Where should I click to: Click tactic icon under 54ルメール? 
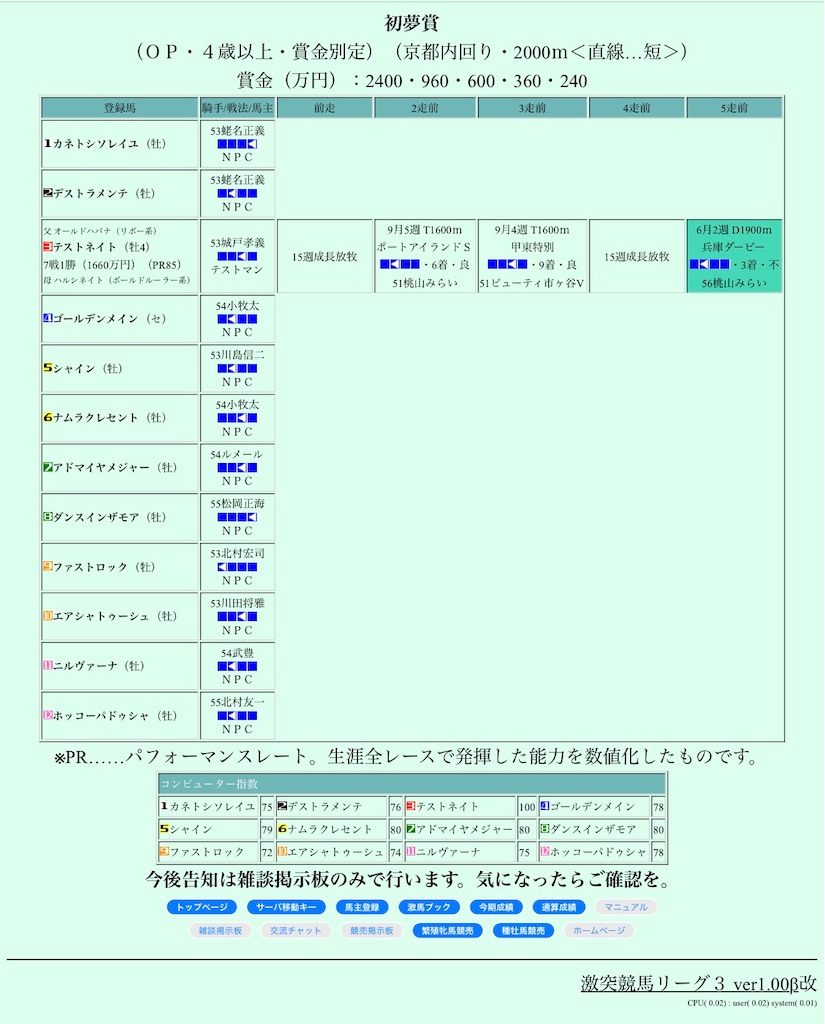tap(237, 468)
